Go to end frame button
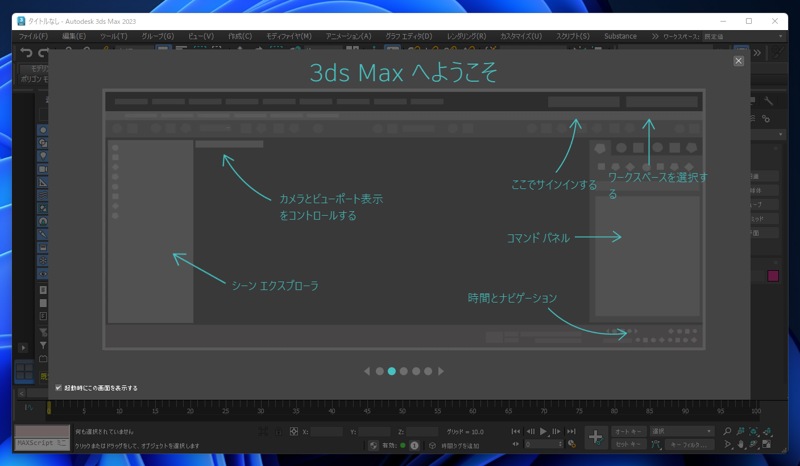800x466 pixels. (571, 432)
